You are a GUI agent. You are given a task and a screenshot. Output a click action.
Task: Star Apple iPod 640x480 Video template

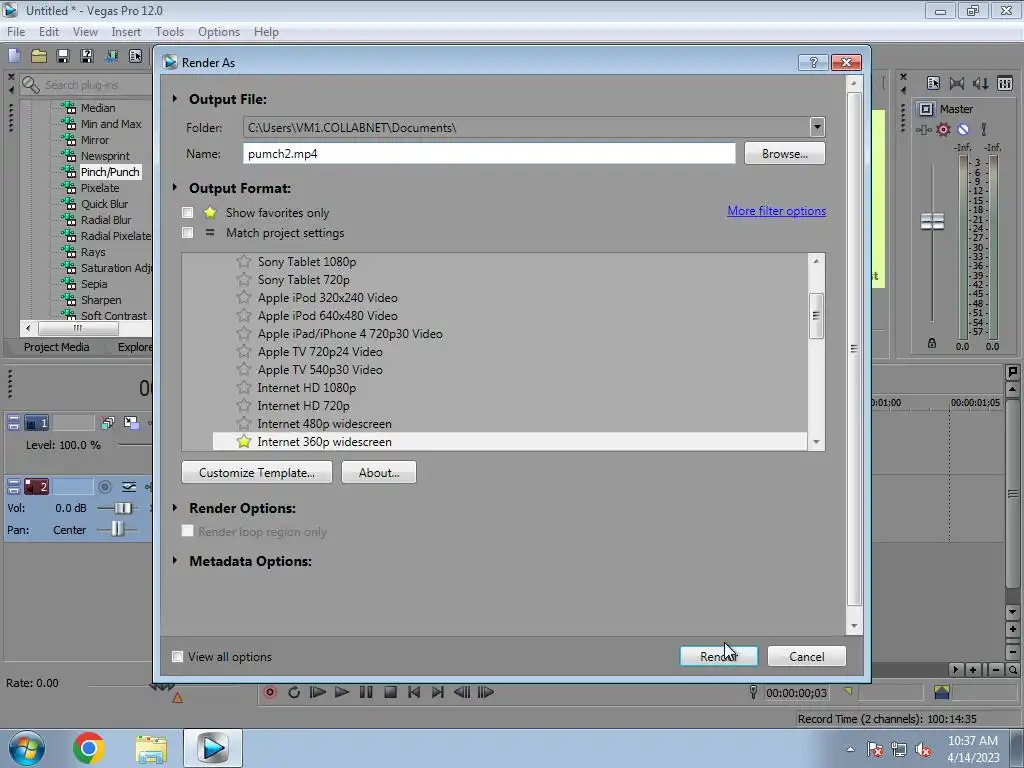(244, 315)
